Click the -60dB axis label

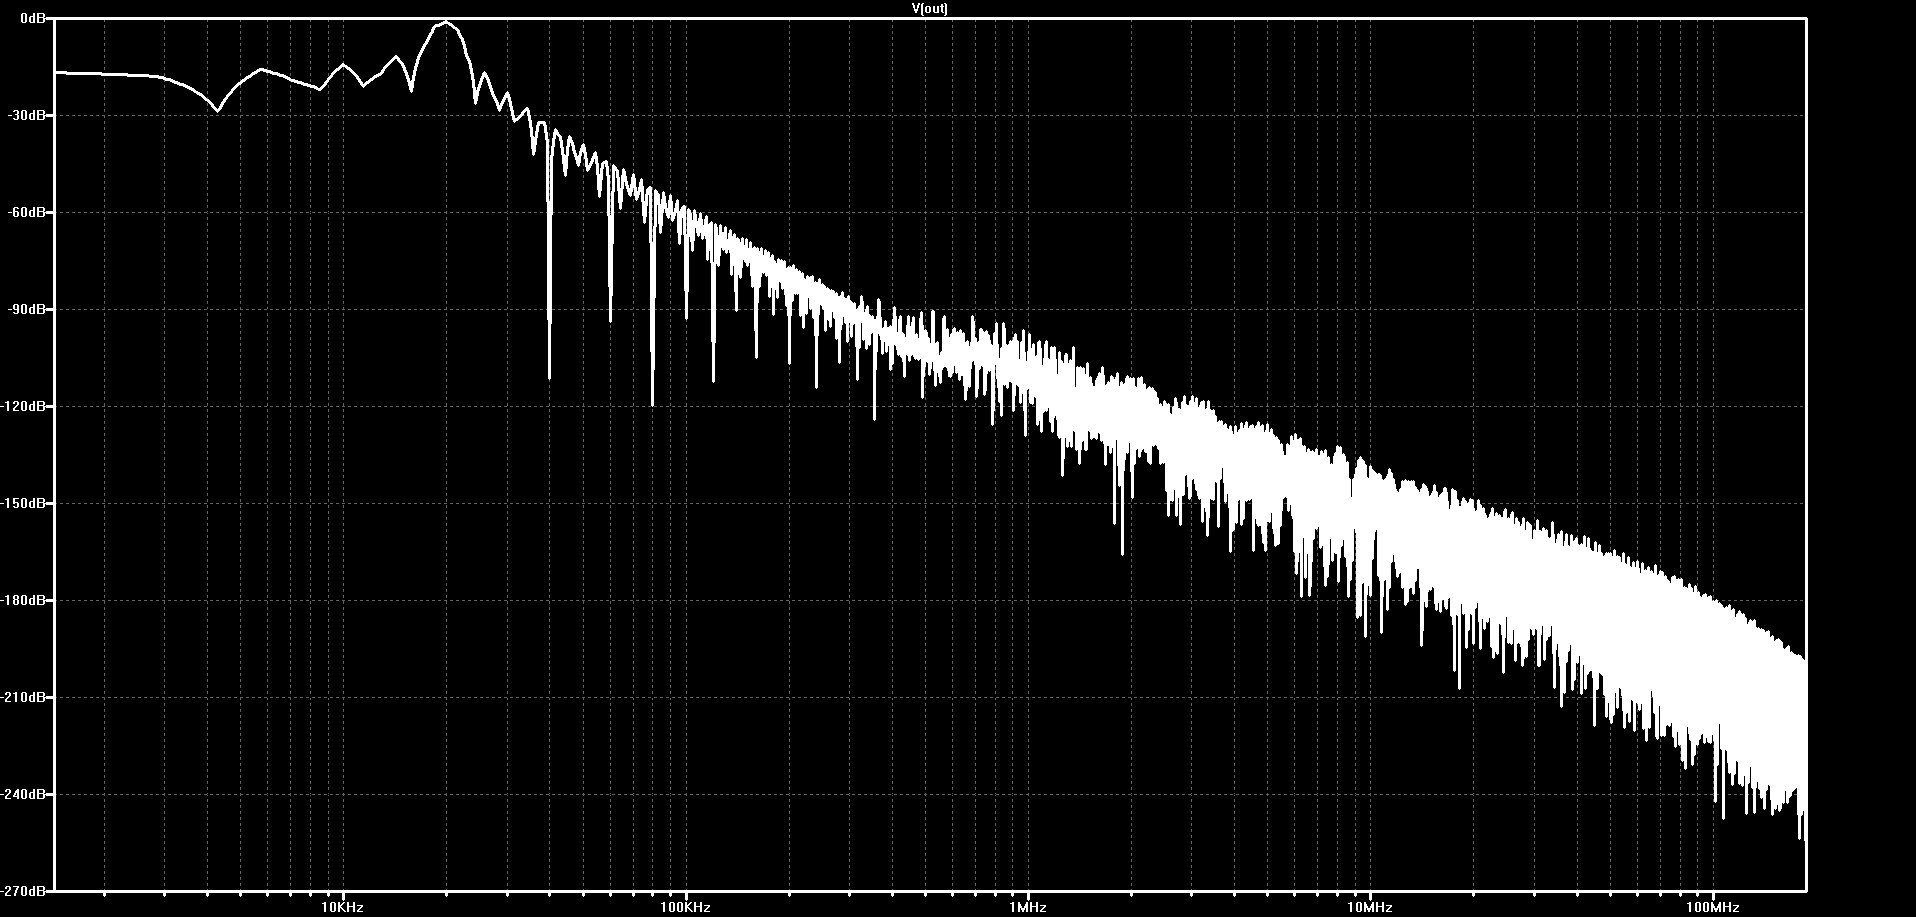pos(29,212)
